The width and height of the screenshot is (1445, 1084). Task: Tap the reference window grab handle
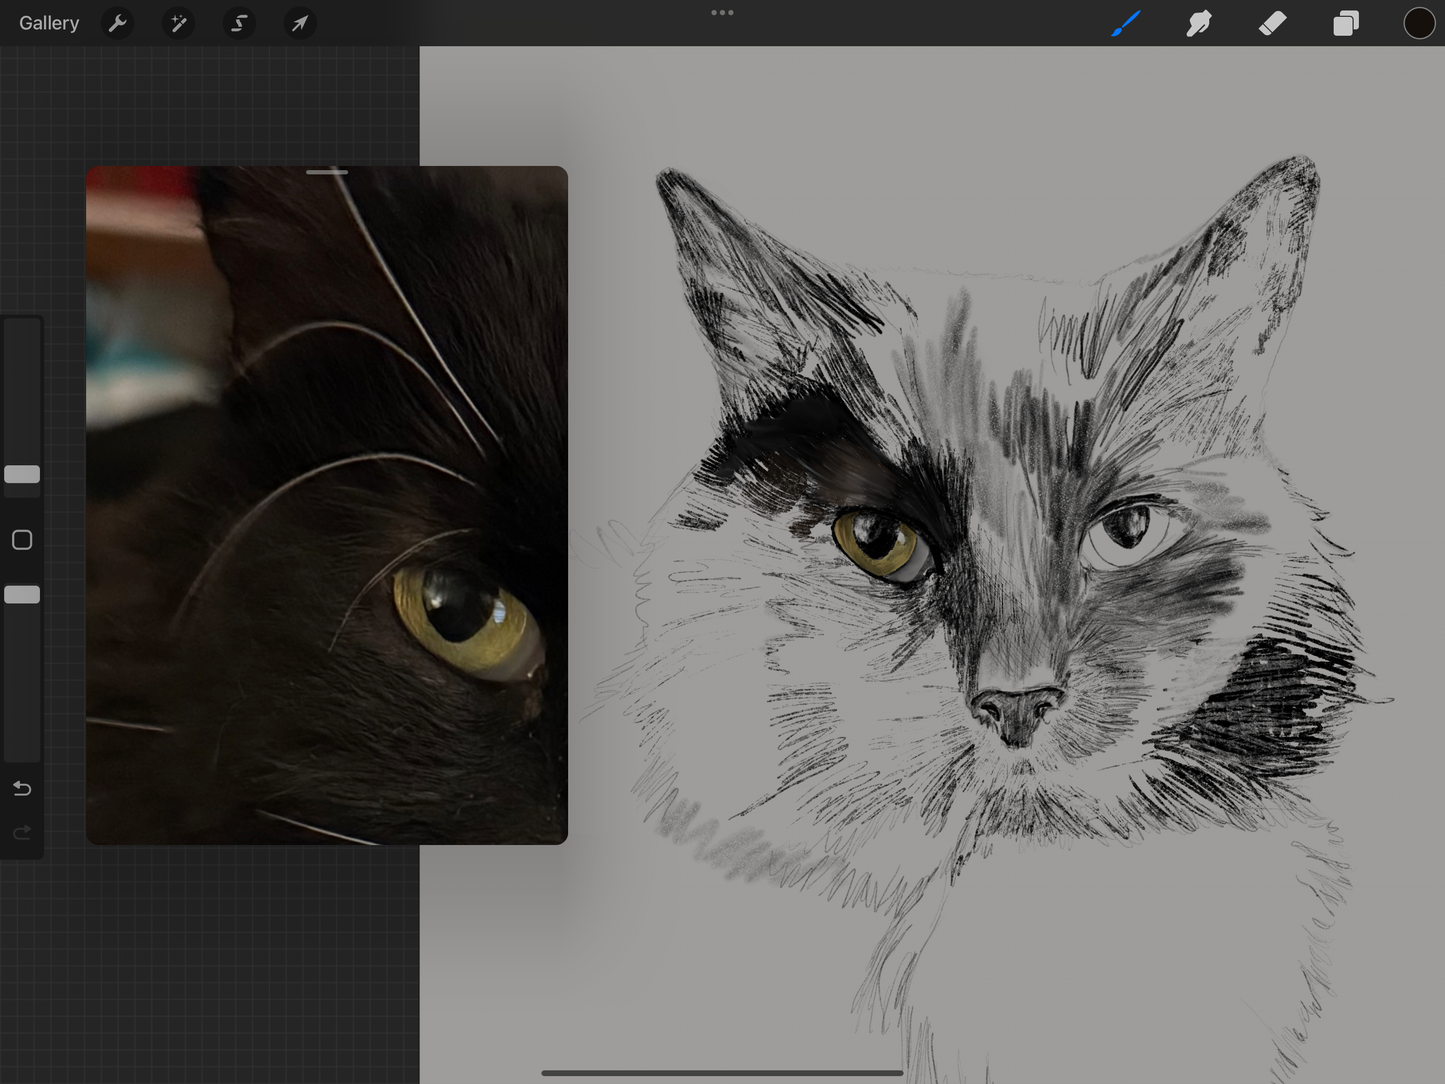coord(327,172)
